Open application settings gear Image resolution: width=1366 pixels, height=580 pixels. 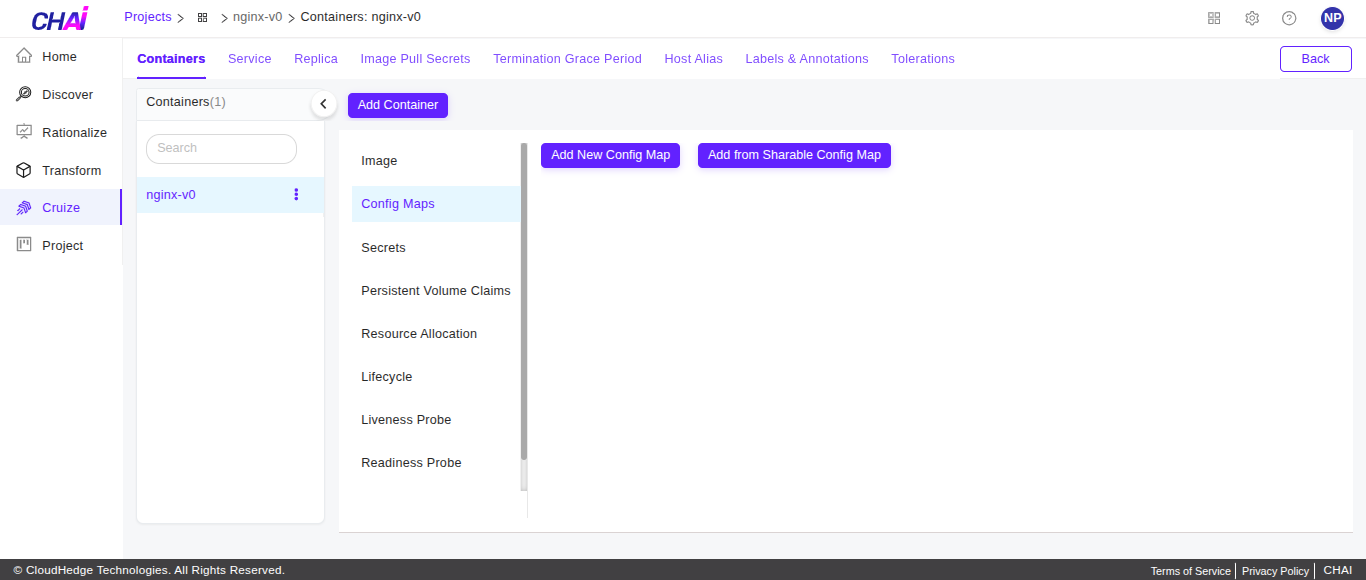(x=1251, y=17)
